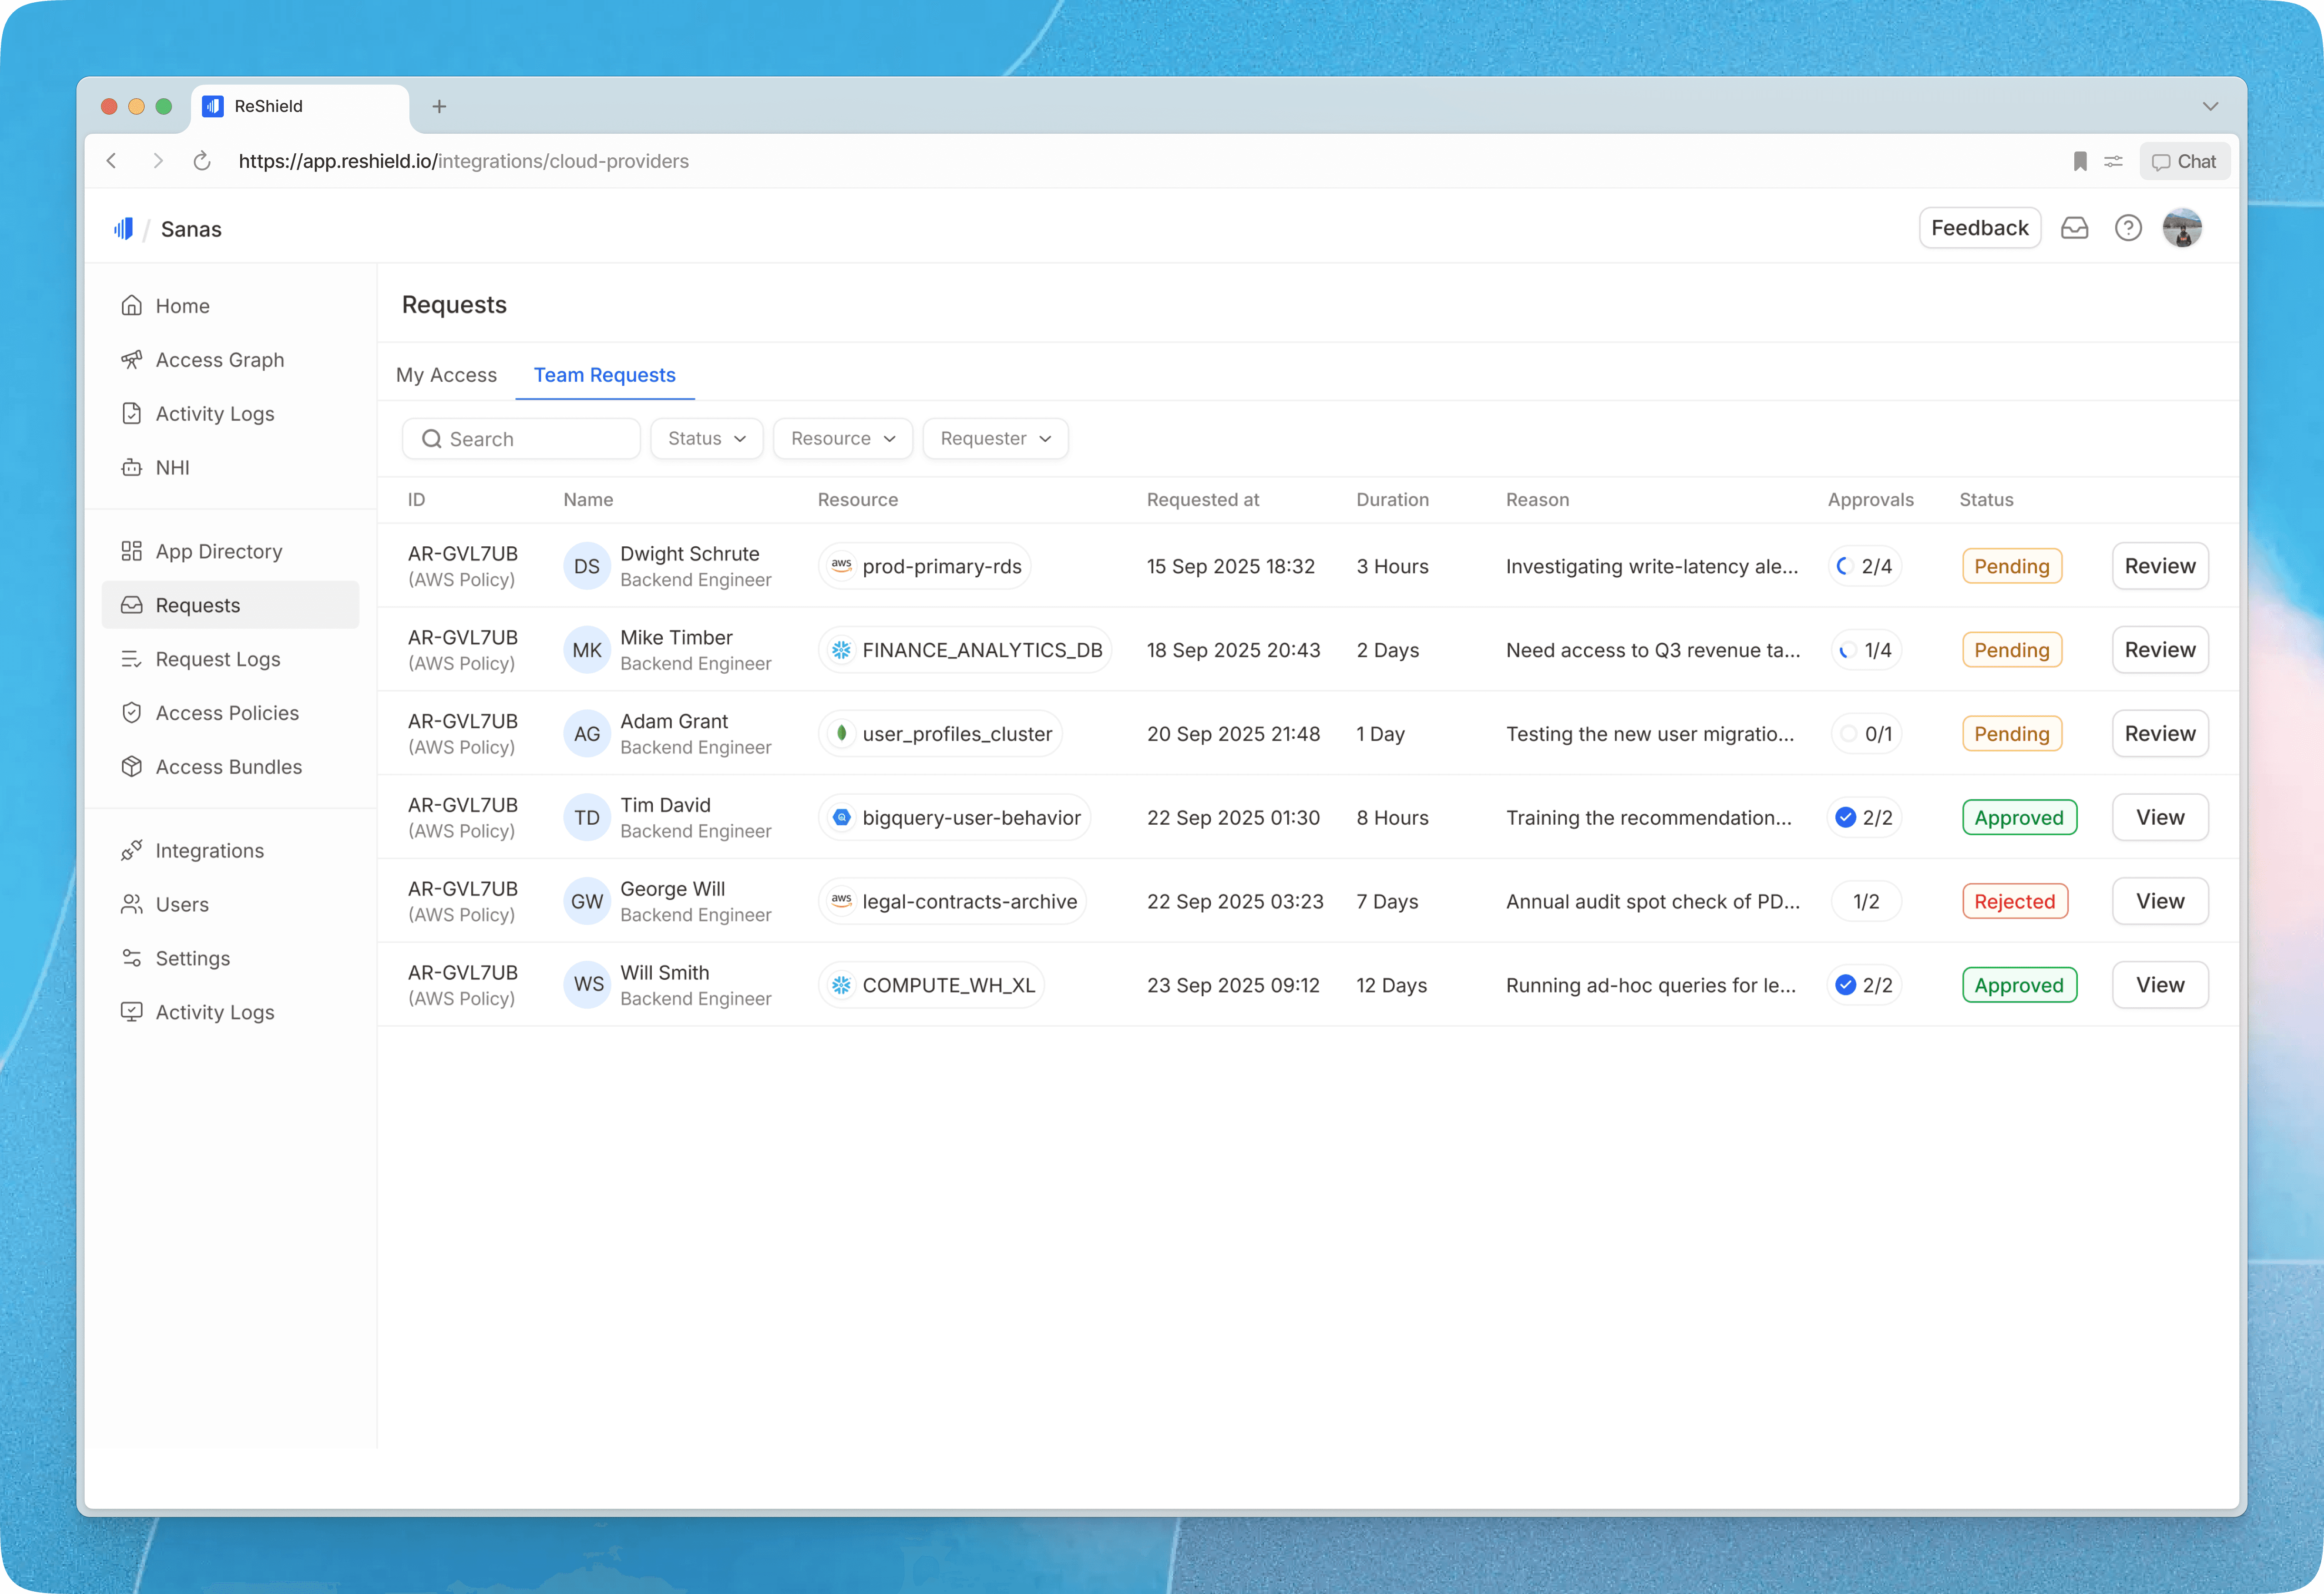The height and width of the screenshot is (1594, 2324).
Task: Open the user profile avatar
Action: (2182, 228)
